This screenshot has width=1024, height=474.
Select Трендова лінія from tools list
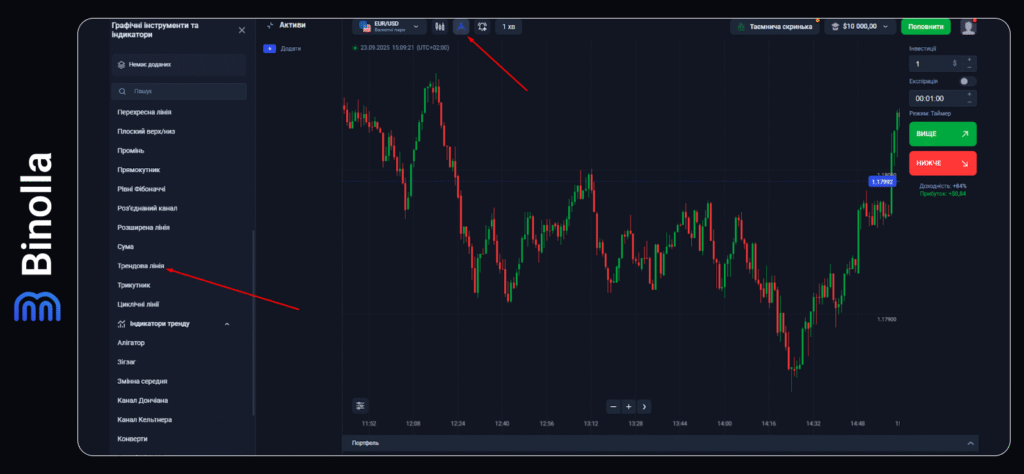click(141, 267)
